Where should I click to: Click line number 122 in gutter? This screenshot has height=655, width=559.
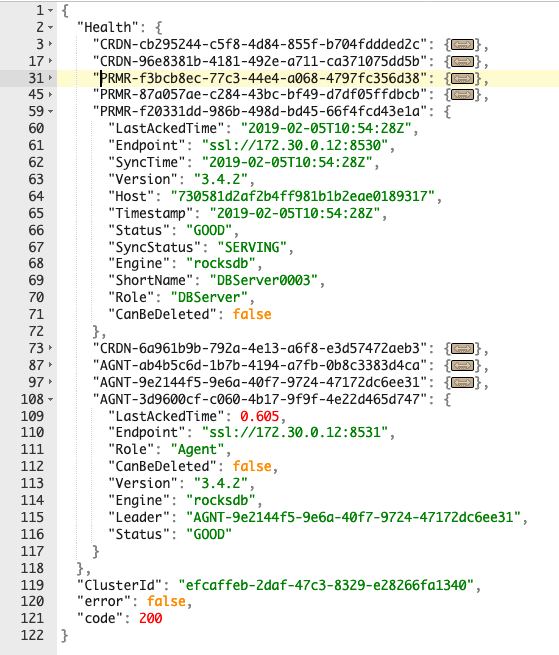tap(32, 635)
